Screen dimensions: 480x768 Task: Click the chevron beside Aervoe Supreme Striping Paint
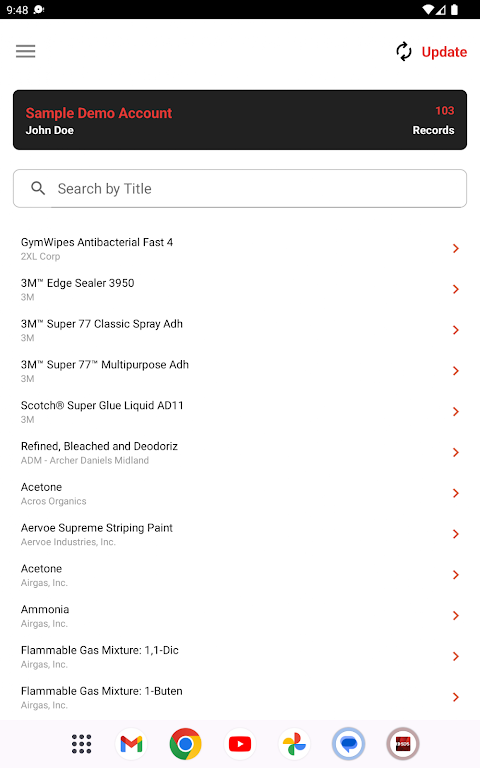point(456,534)
